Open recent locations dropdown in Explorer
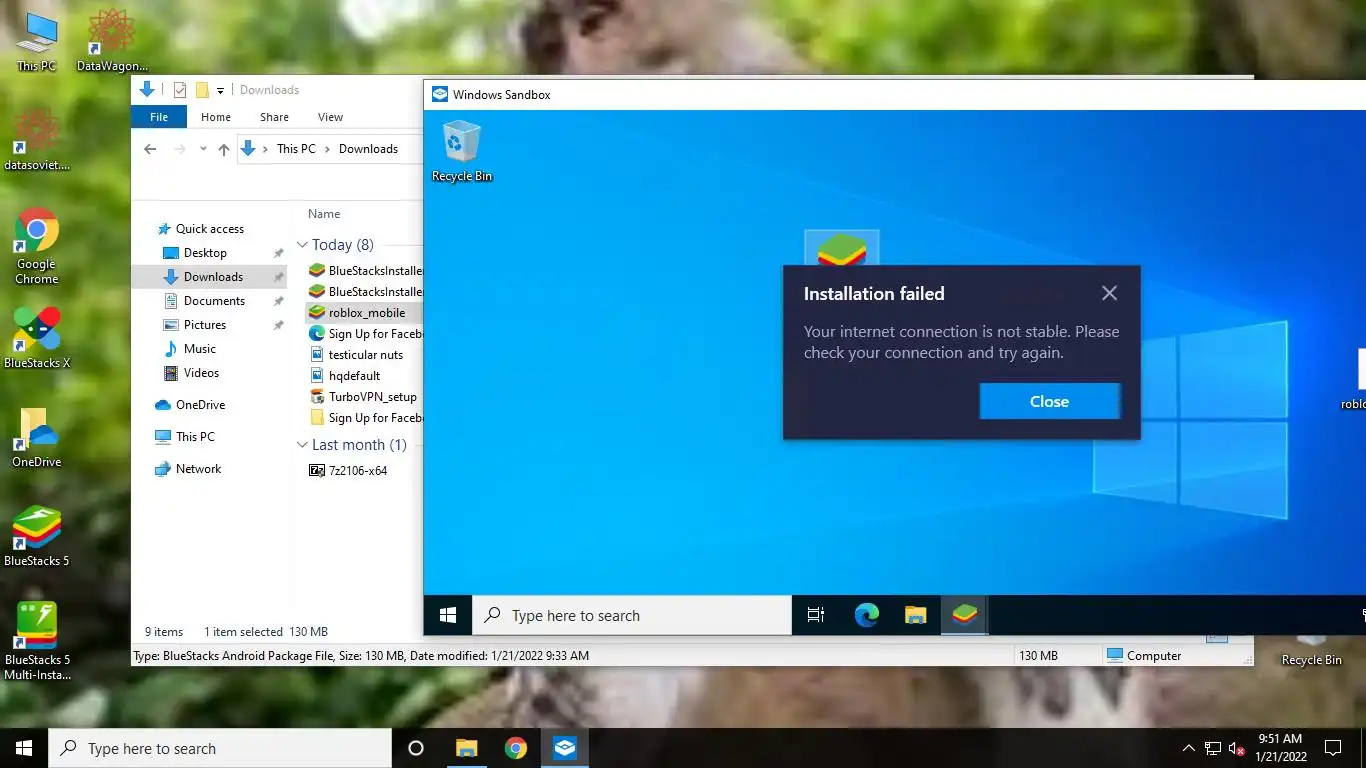The height and width of the screenshot is (768, 1366). 203,149
